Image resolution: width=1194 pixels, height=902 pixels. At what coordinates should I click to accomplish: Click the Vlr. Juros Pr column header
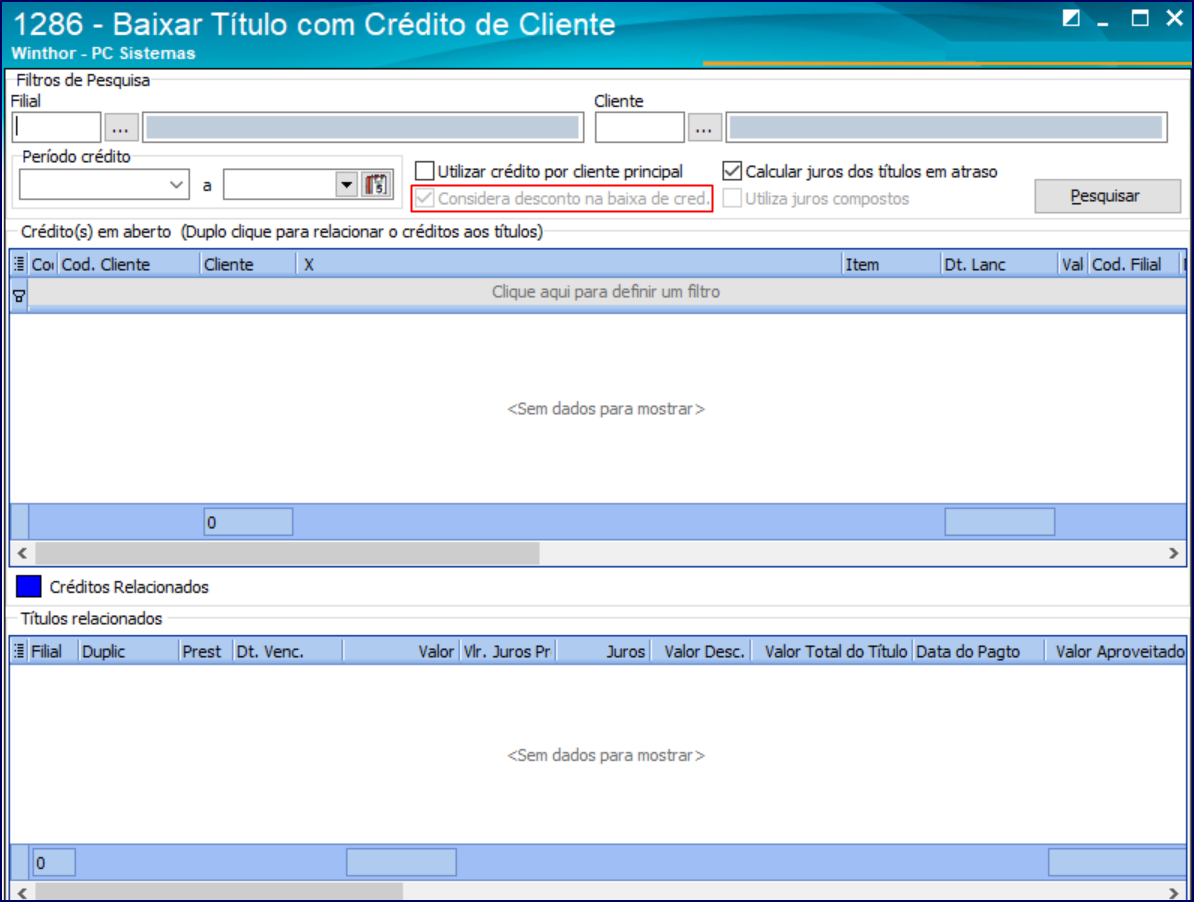tap(508, 652)
